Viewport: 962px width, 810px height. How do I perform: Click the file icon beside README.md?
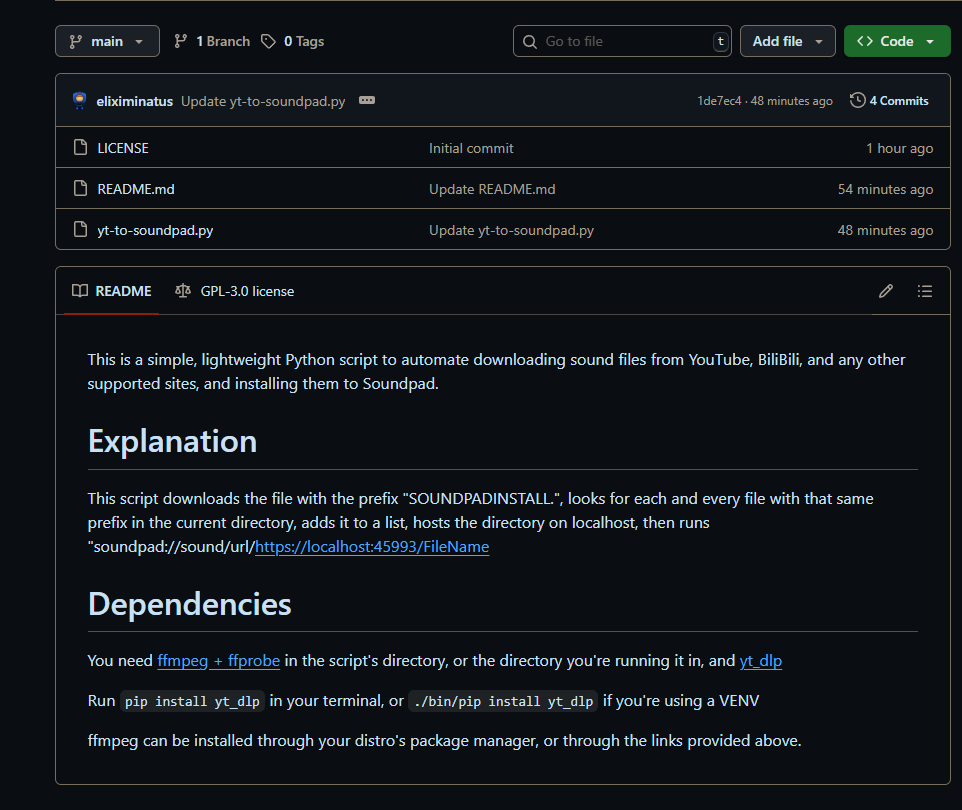click(80, 188)
